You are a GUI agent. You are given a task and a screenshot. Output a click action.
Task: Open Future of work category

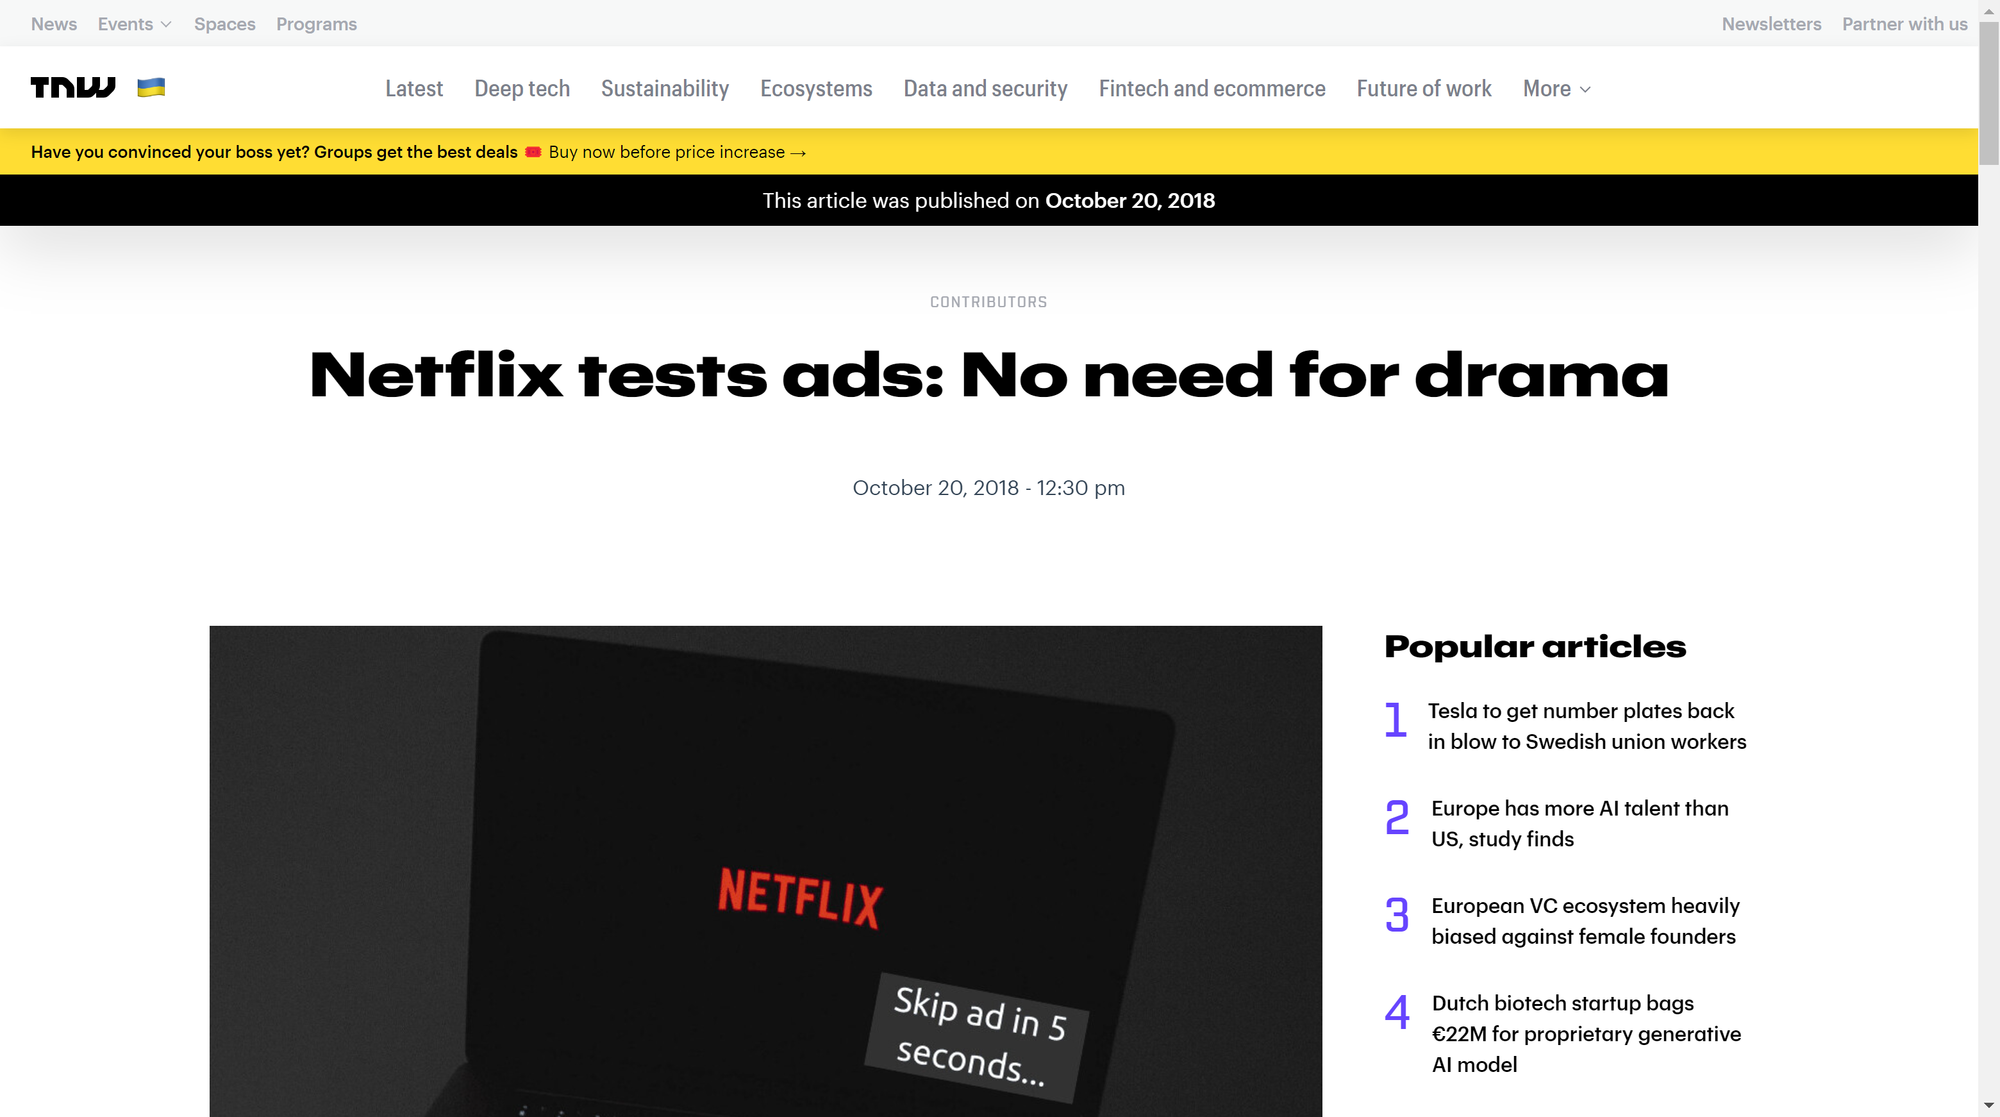(x=1424, y=89)
